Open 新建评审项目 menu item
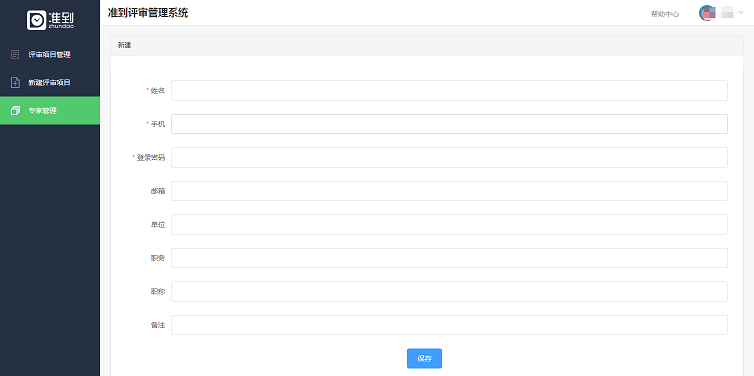Screen dimensions: 754x376 [x=50, y=83]
